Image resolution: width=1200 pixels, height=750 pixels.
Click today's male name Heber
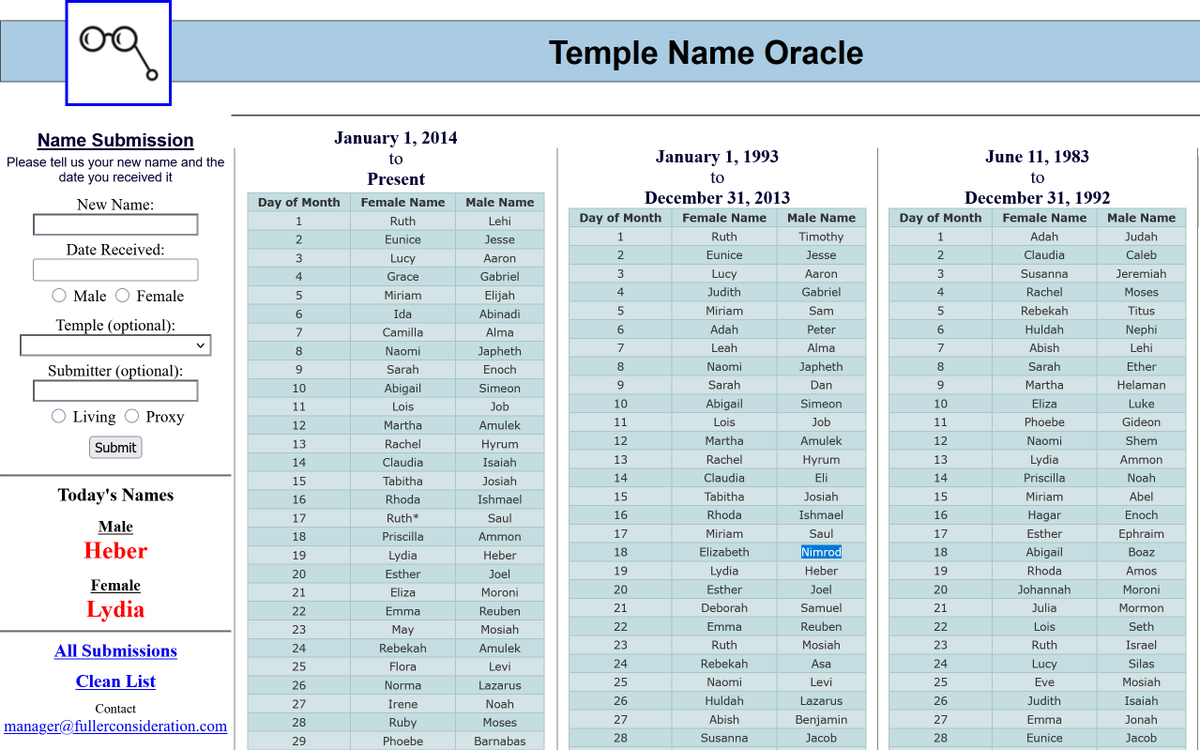click(x=116, y=551)
